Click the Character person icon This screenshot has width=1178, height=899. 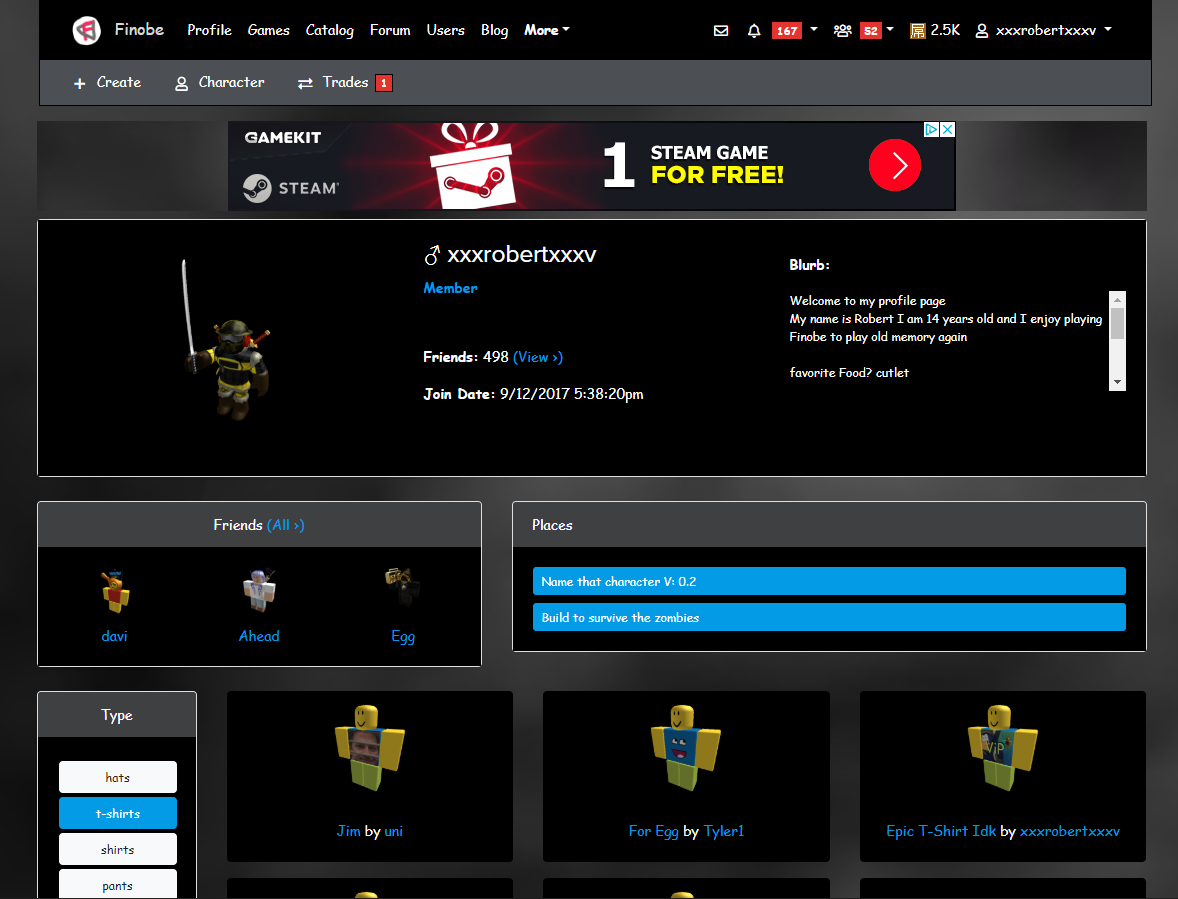pyautogui.click(x=181, y=83)
